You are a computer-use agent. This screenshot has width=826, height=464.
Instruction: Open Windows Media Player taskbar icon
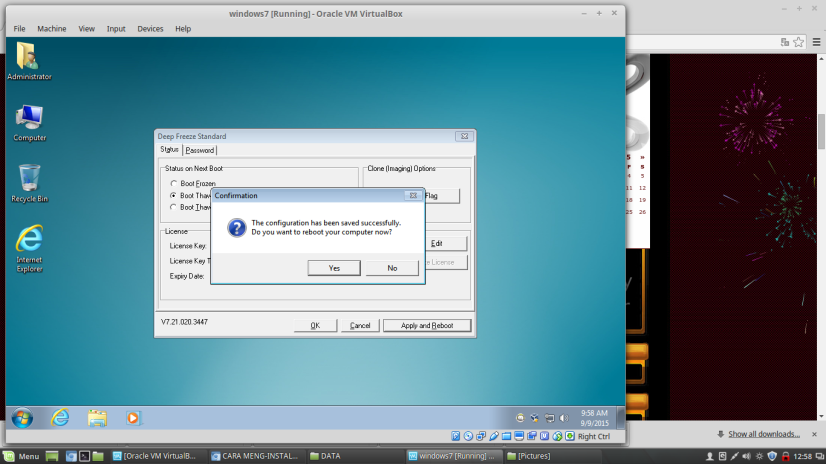[133, 418]
